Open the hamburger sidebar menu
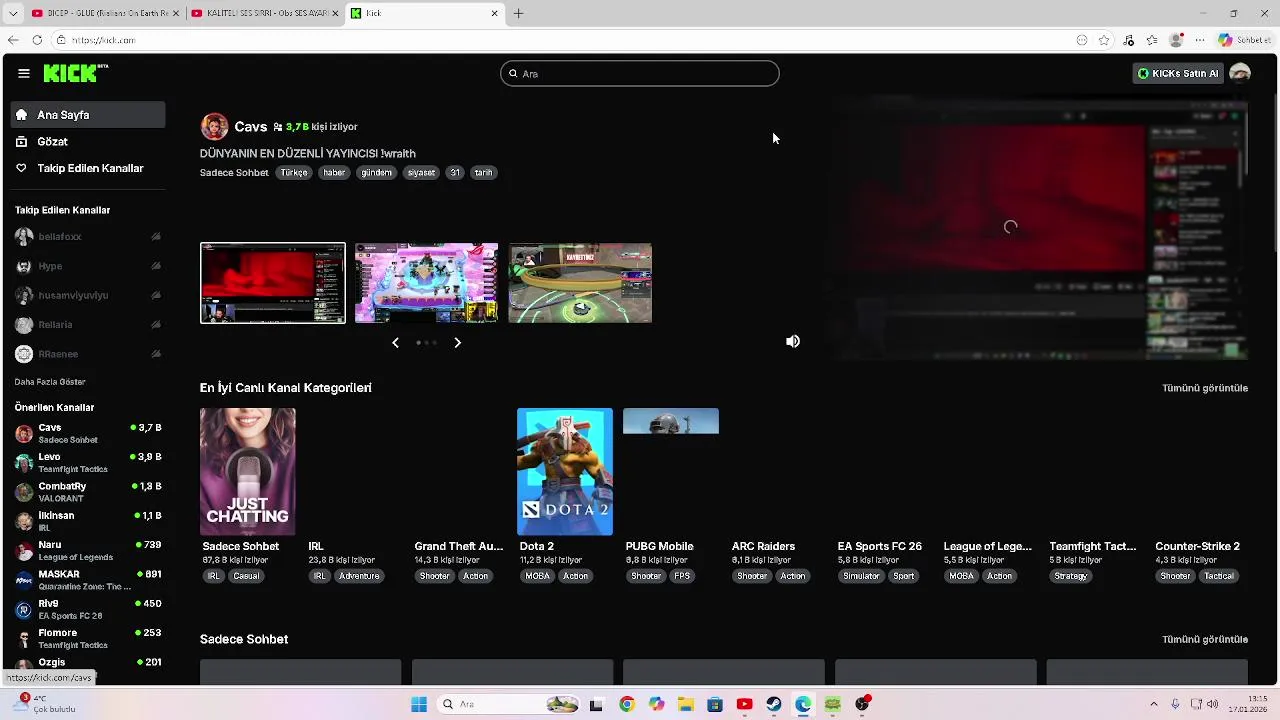The width and height of the screenshot is (1280, 720). [24, 73]
